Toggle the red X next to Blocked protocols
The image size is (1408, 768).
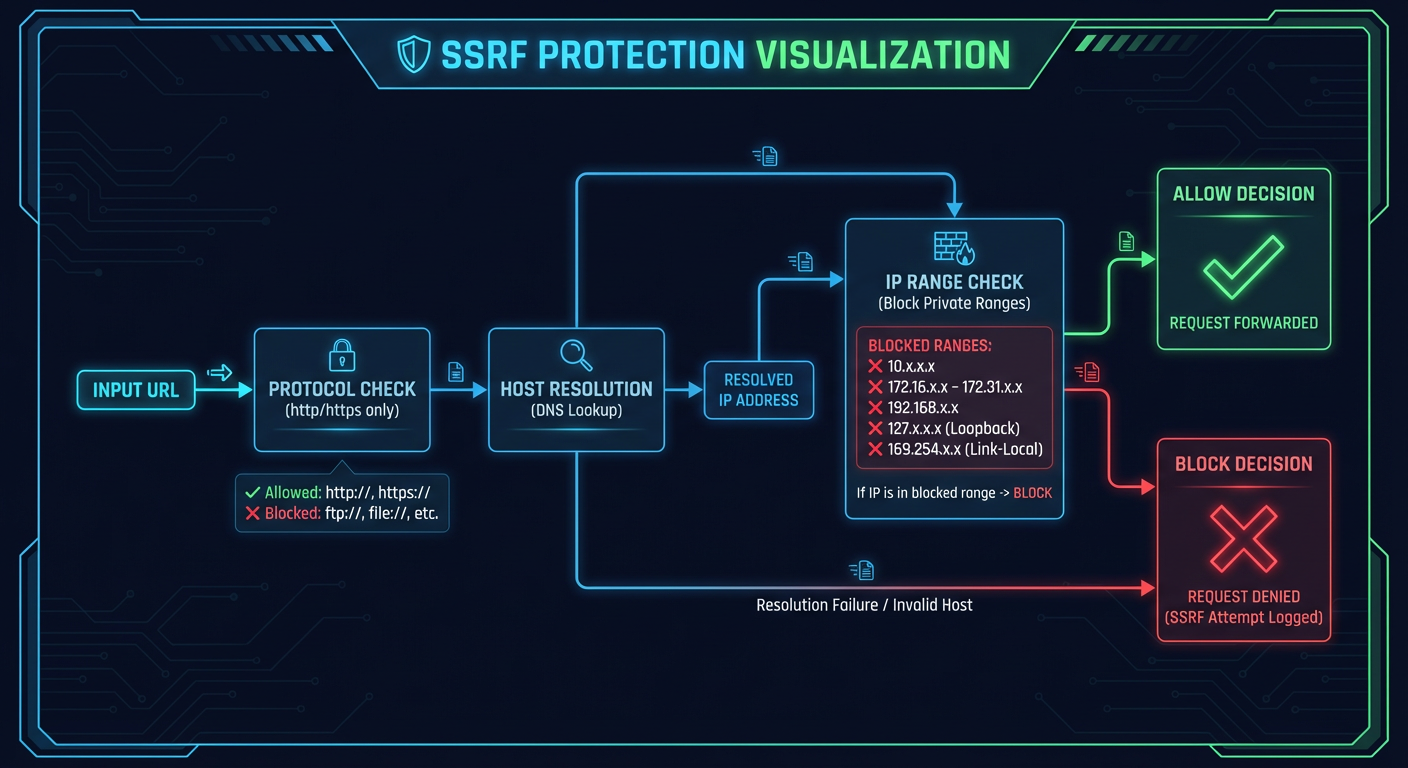pyautogui.click(x=251, y=515)
